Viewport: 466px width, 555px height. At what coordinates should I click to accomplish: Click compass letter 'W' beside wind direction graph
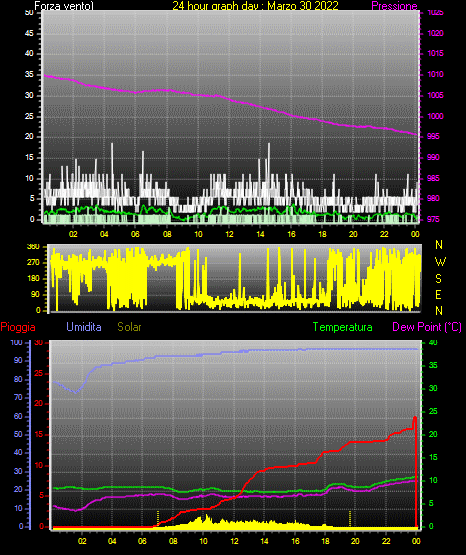(x=440, y=262)
